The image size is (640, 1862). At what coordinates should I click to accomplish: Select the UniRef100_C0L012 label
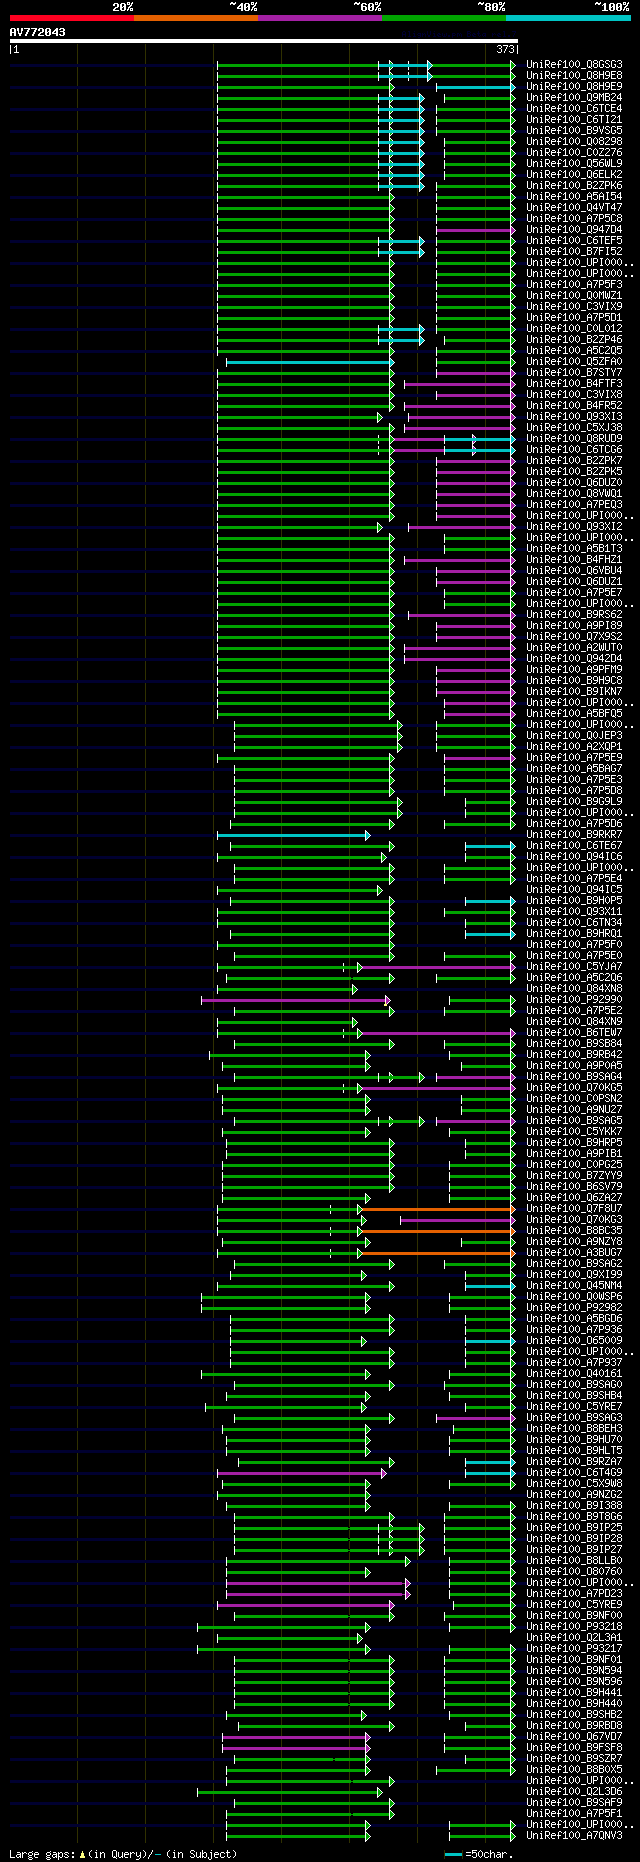pos(574,329)
